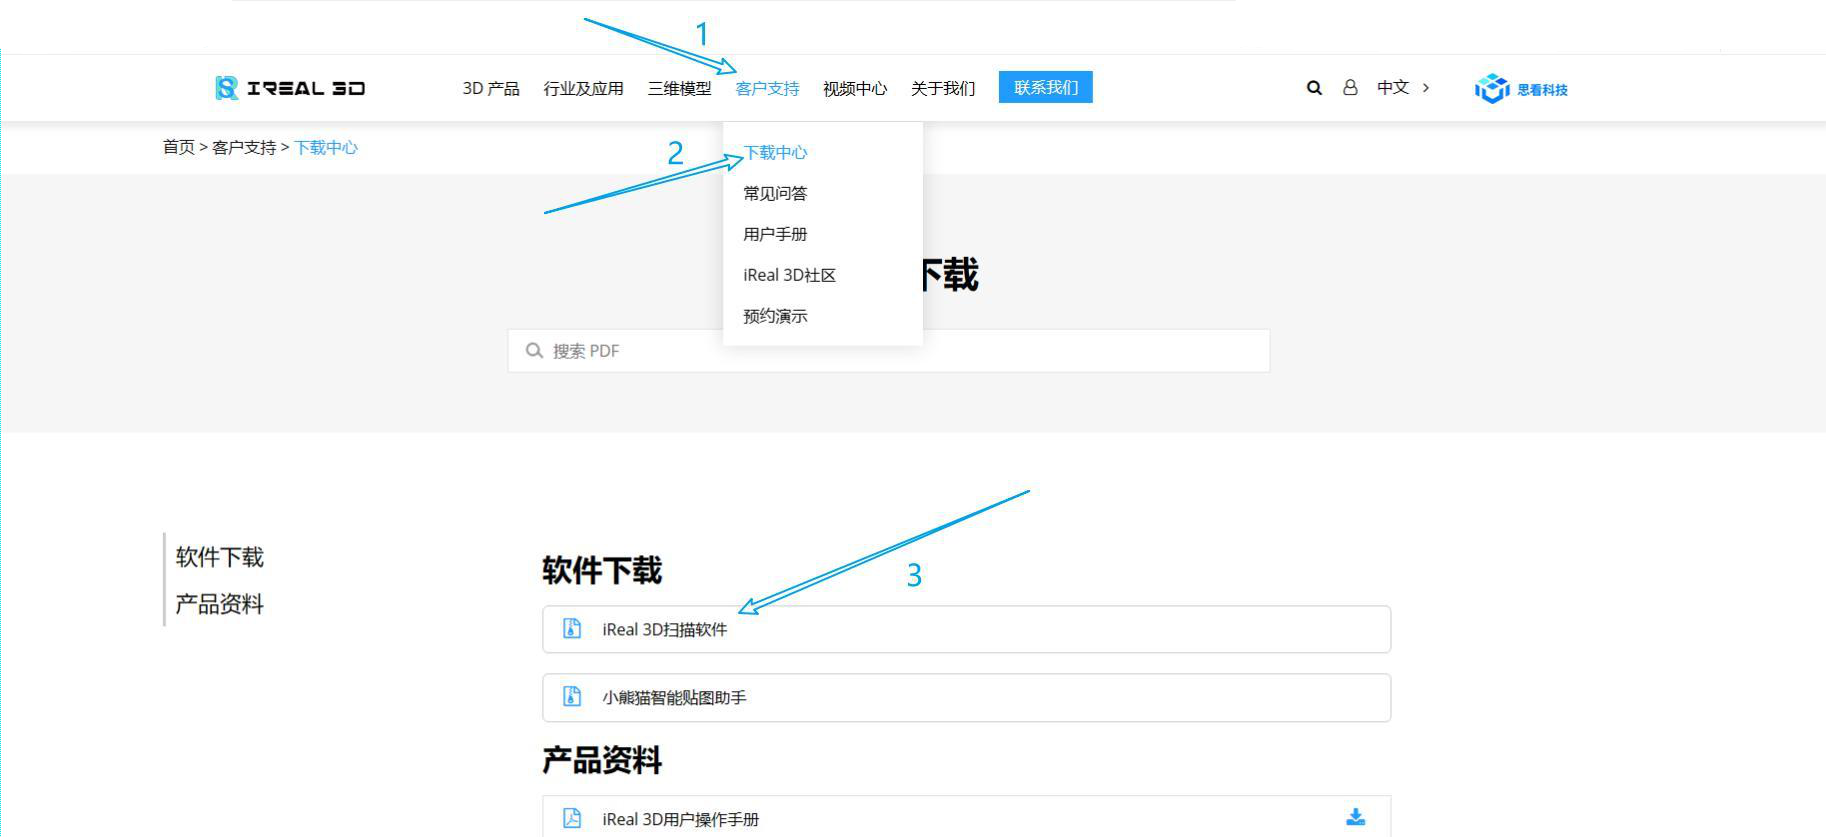This screenshot has width=1826, height=837.
Task: Jump to 软件下载 in sidebar
Action: tap(219, 557)
